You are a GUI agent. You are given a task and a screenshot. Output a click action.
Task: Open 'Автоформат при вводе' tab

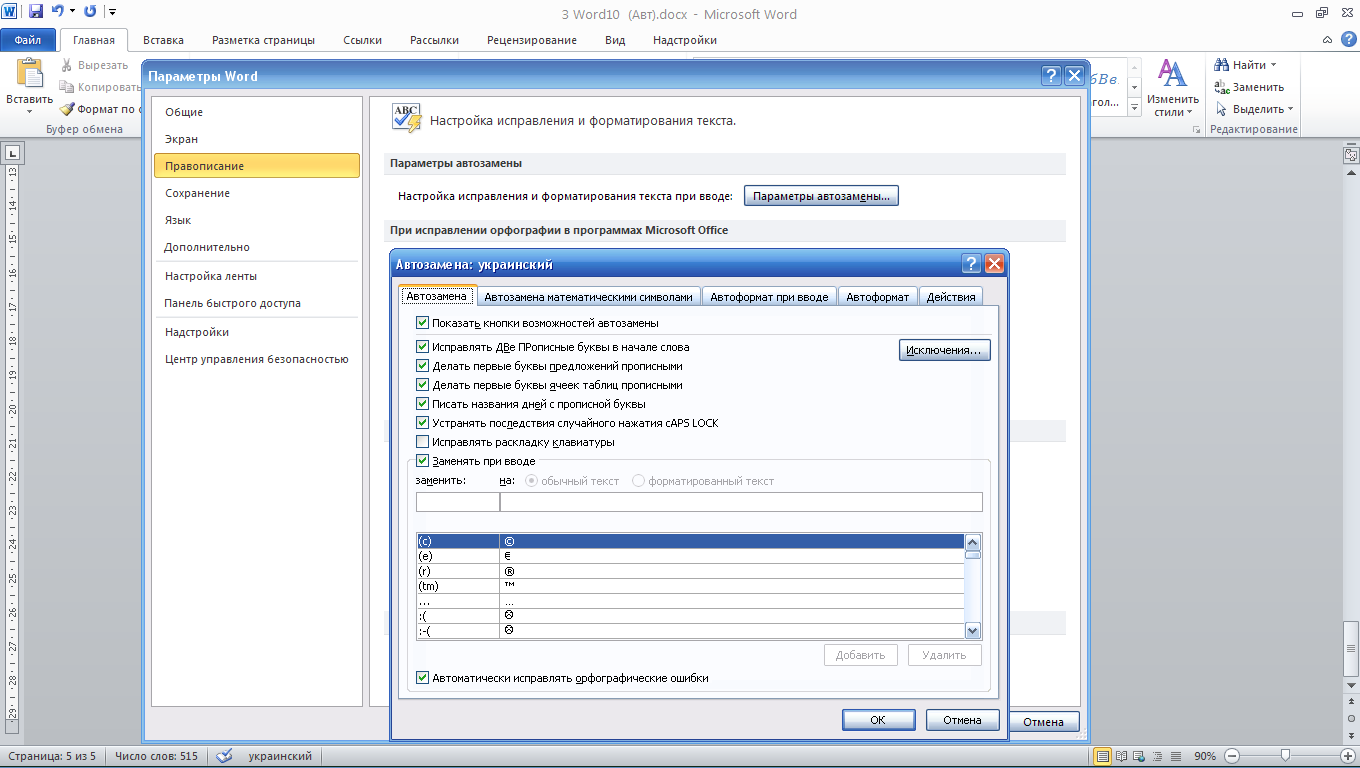[770, 297]
